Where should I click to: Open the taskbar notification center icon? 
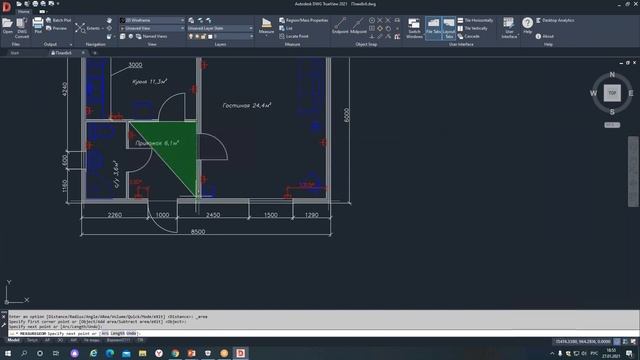click(629, 353)
